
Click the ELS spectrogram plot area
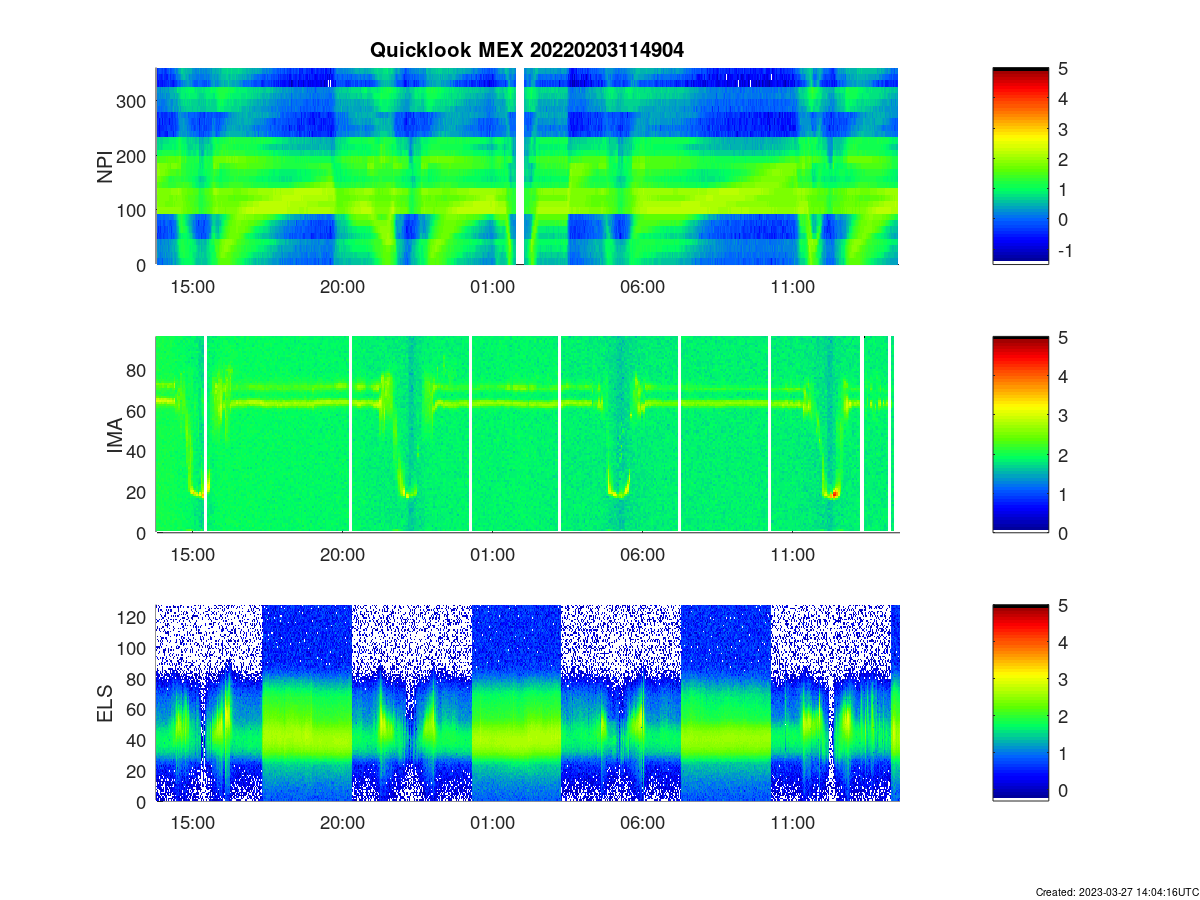(x=527, y=703)
